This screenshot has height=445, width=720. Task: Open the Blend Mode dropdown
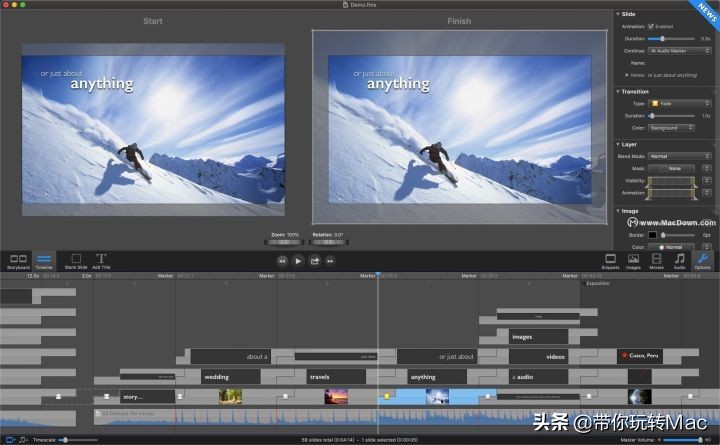click(680, 157)
